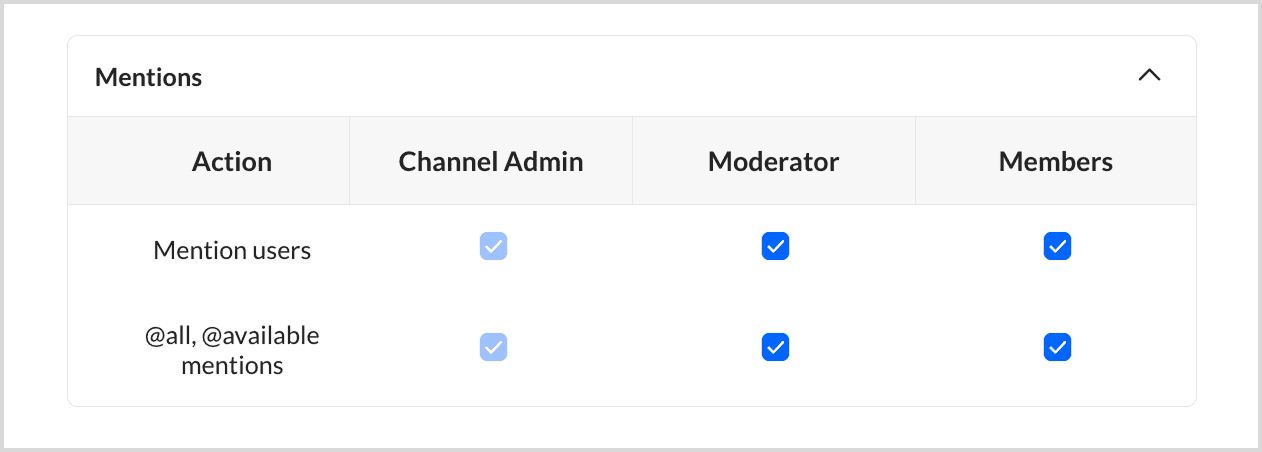Uncheck Mention users for Members
1262x452 pixels.
(1057, 246)
